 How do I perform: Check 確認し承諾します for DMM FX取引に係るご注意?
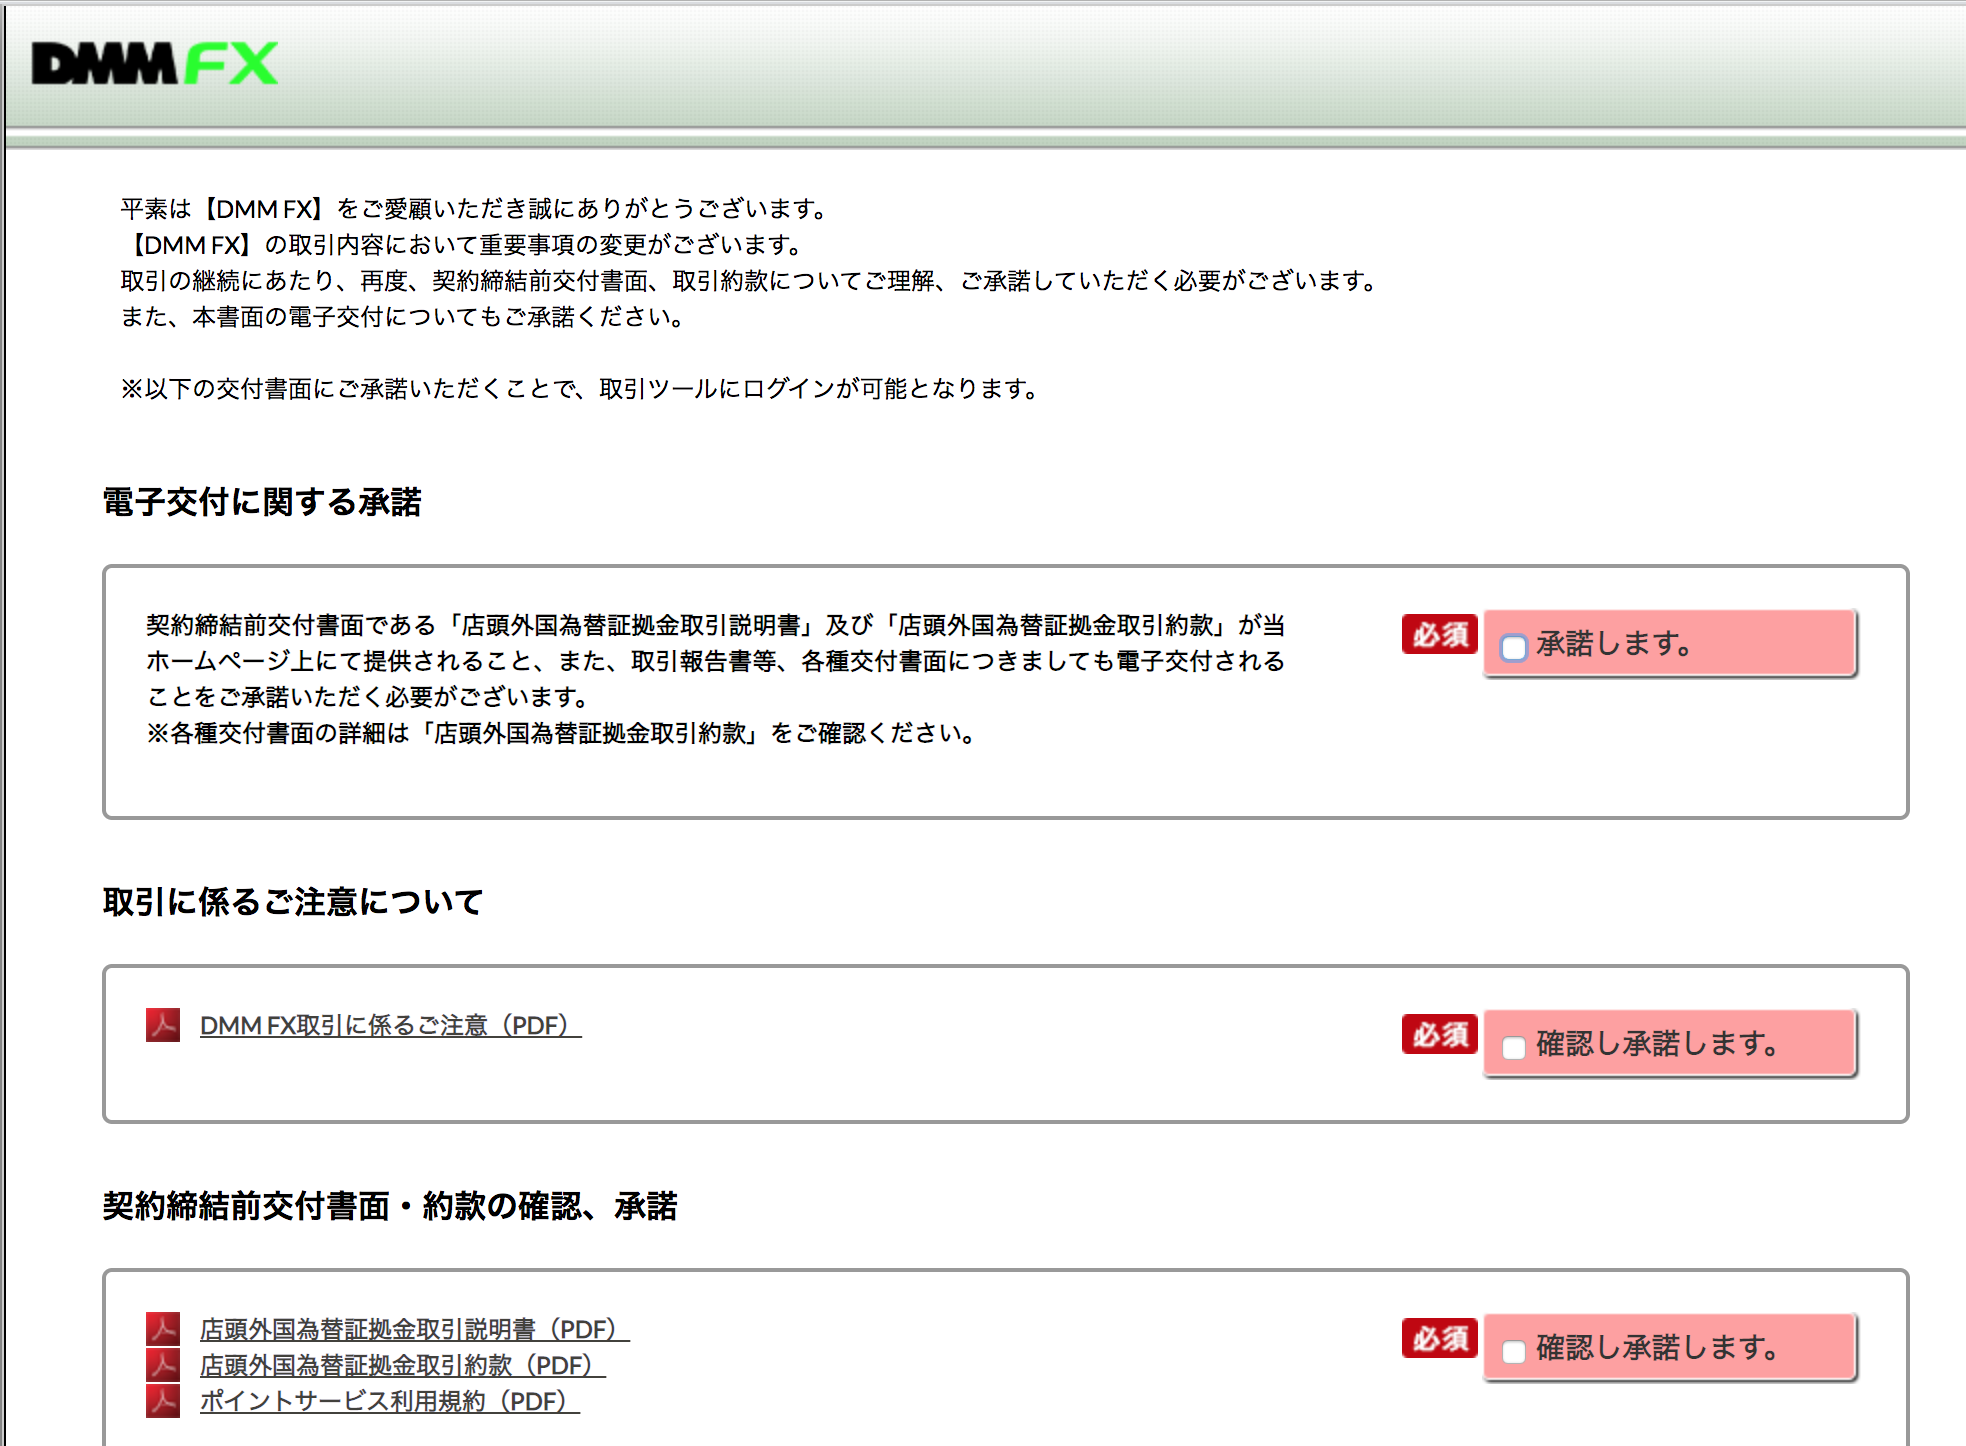1514,1047
